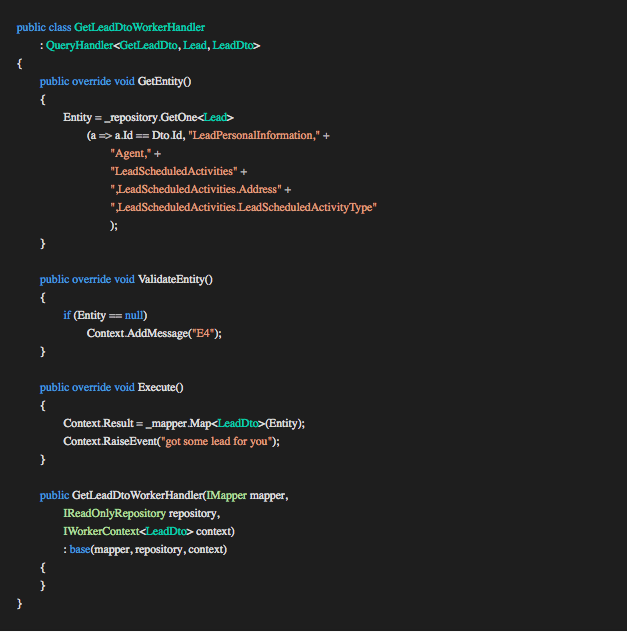Select the "E4" string literal
627x632 pixels.
coord(203,333)
